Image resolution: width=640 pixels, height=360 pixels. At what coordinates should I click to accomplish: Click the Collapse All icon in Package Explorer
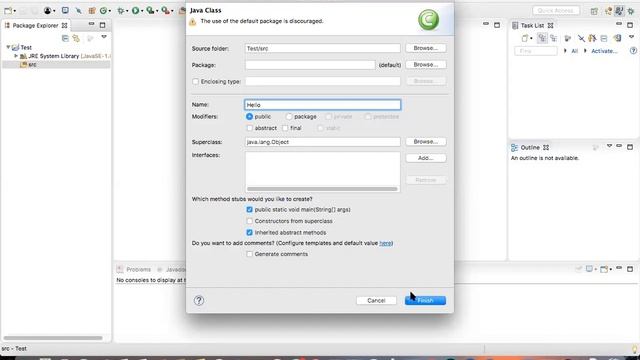coord(65,38)
